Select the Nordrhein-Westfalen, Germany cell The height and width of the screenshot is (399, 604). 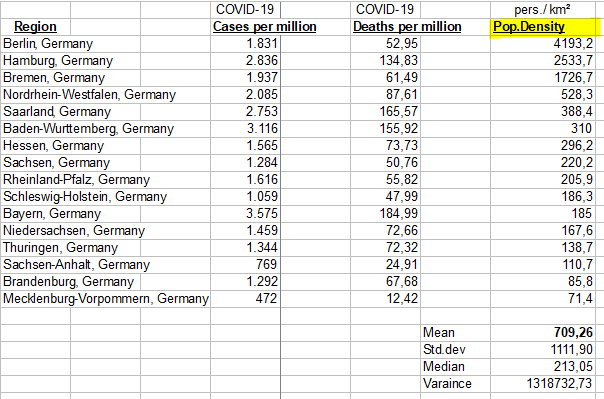point(89,94)
